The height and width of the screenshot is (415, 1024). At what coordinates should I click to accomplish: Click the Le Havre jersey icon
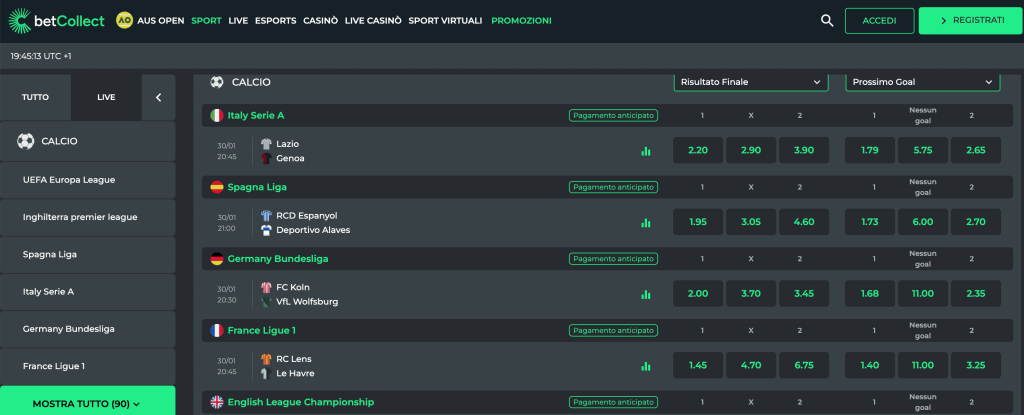click(266, 373)
